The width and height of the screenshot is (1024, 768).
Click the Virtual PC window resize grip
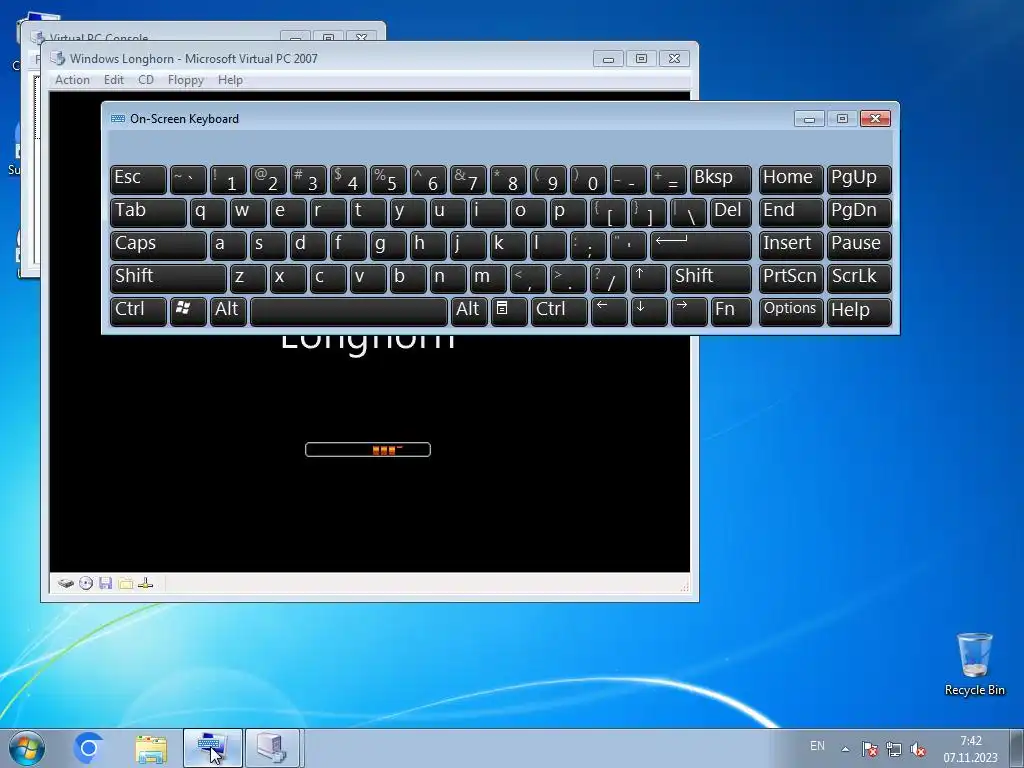(x=684, y=586)
